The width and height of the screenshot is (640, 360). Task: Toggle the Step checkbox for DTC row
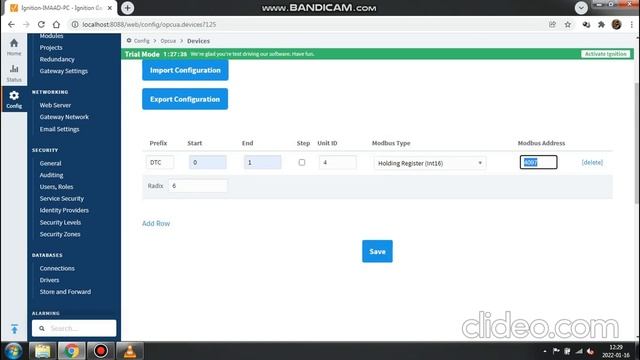point(302,162)
